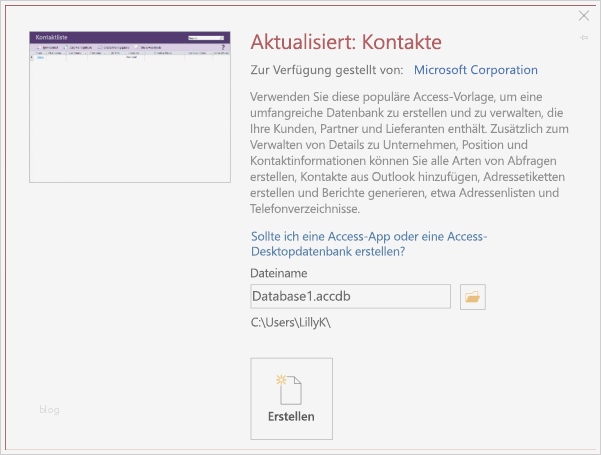
Task: Close the Kontakte template dialog
Action: [584, 16]
